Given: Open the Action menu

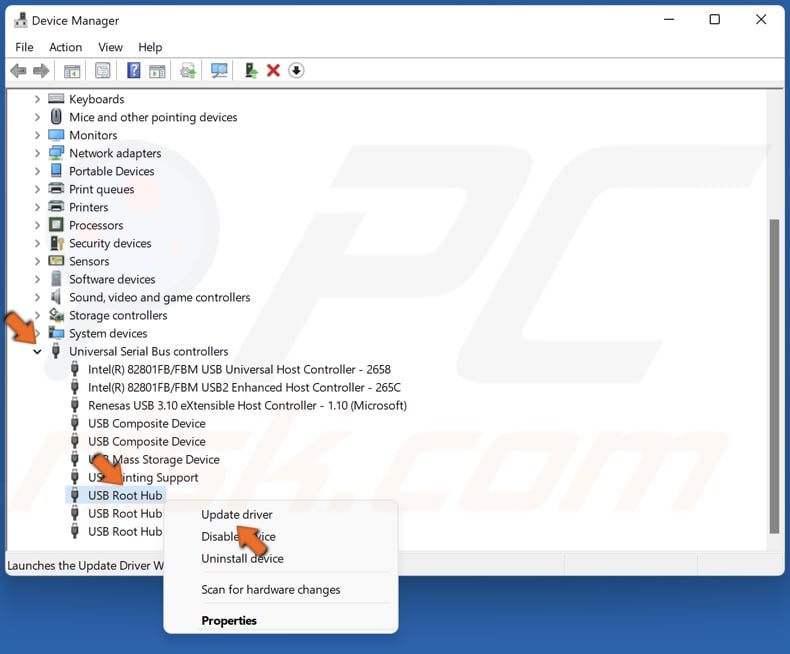Looking at the screenshot, I should (x=65, y=47).
